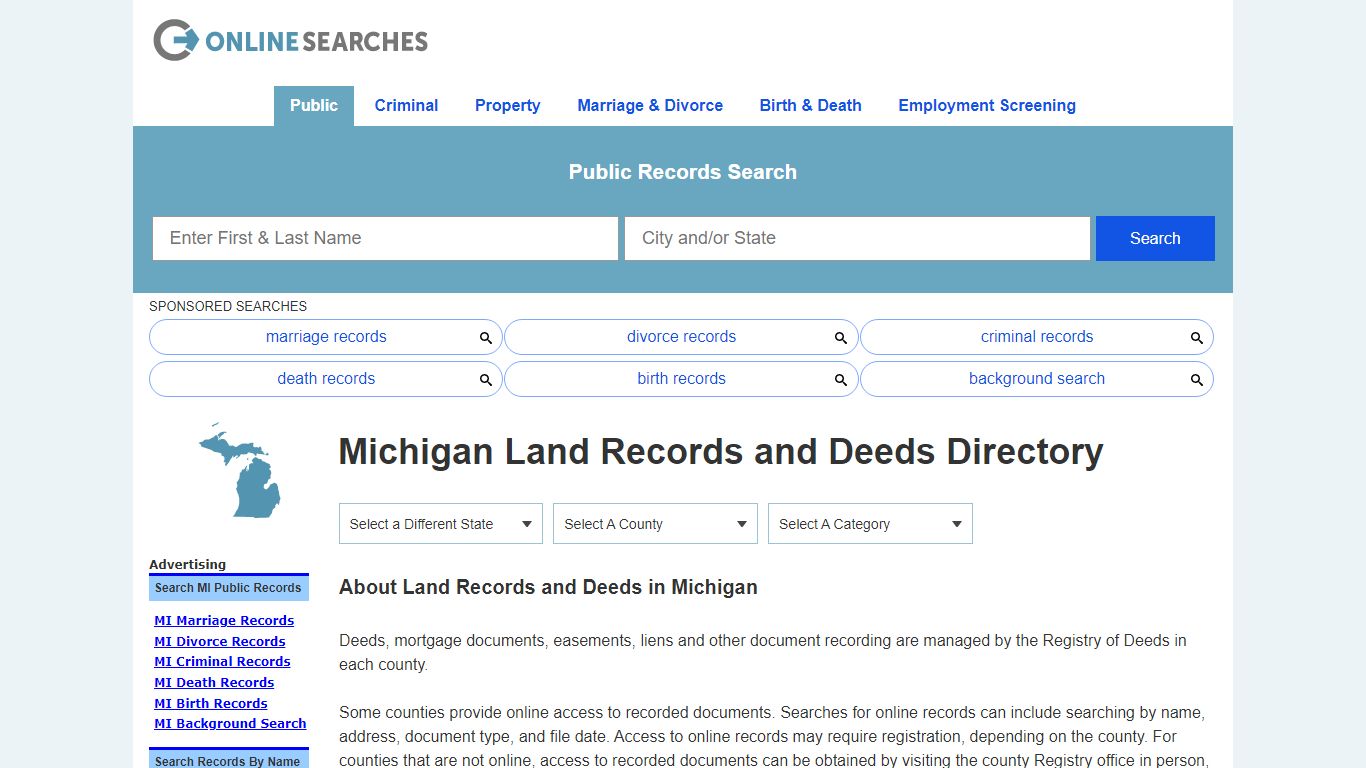Open MI Background Search sidebar link
This screenshot has height=768, width=1366.
(x=230, y=724)
